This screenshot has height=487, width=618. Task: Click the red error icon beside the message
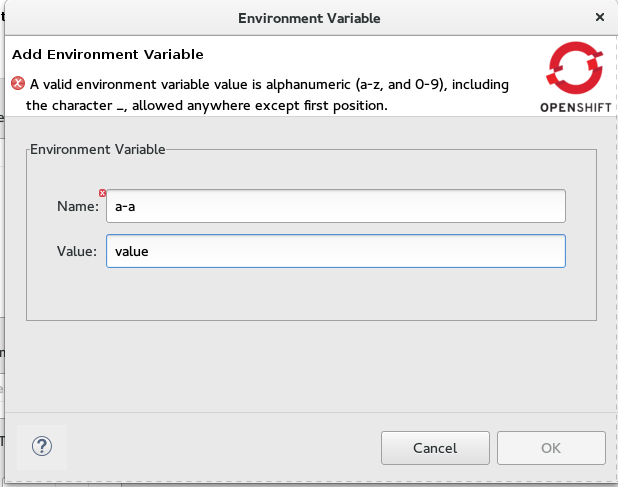[18, 85]
